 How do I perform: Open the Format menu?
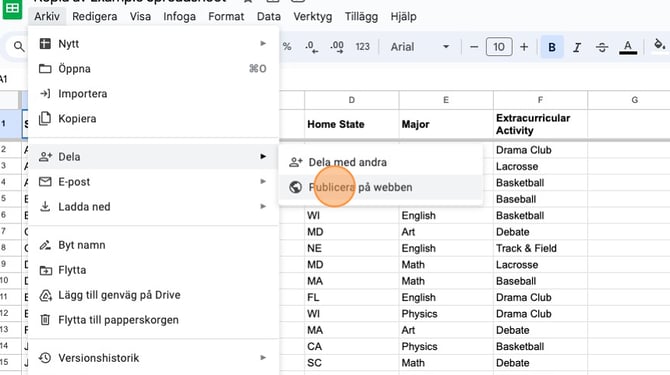pyautogui.click(x=226, y=17)
